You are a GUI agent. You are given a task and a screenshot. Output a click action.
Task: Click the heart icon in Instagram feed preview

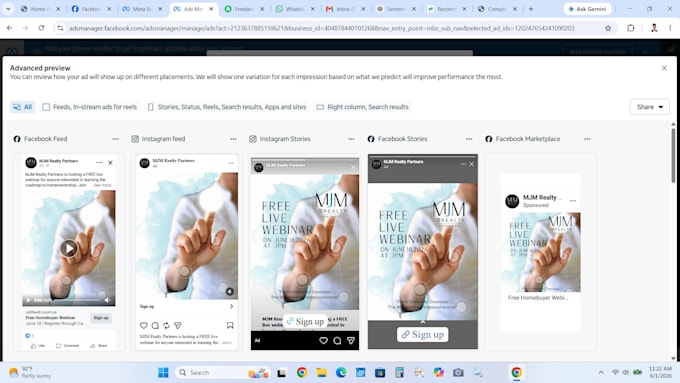(x=144, y=325)
